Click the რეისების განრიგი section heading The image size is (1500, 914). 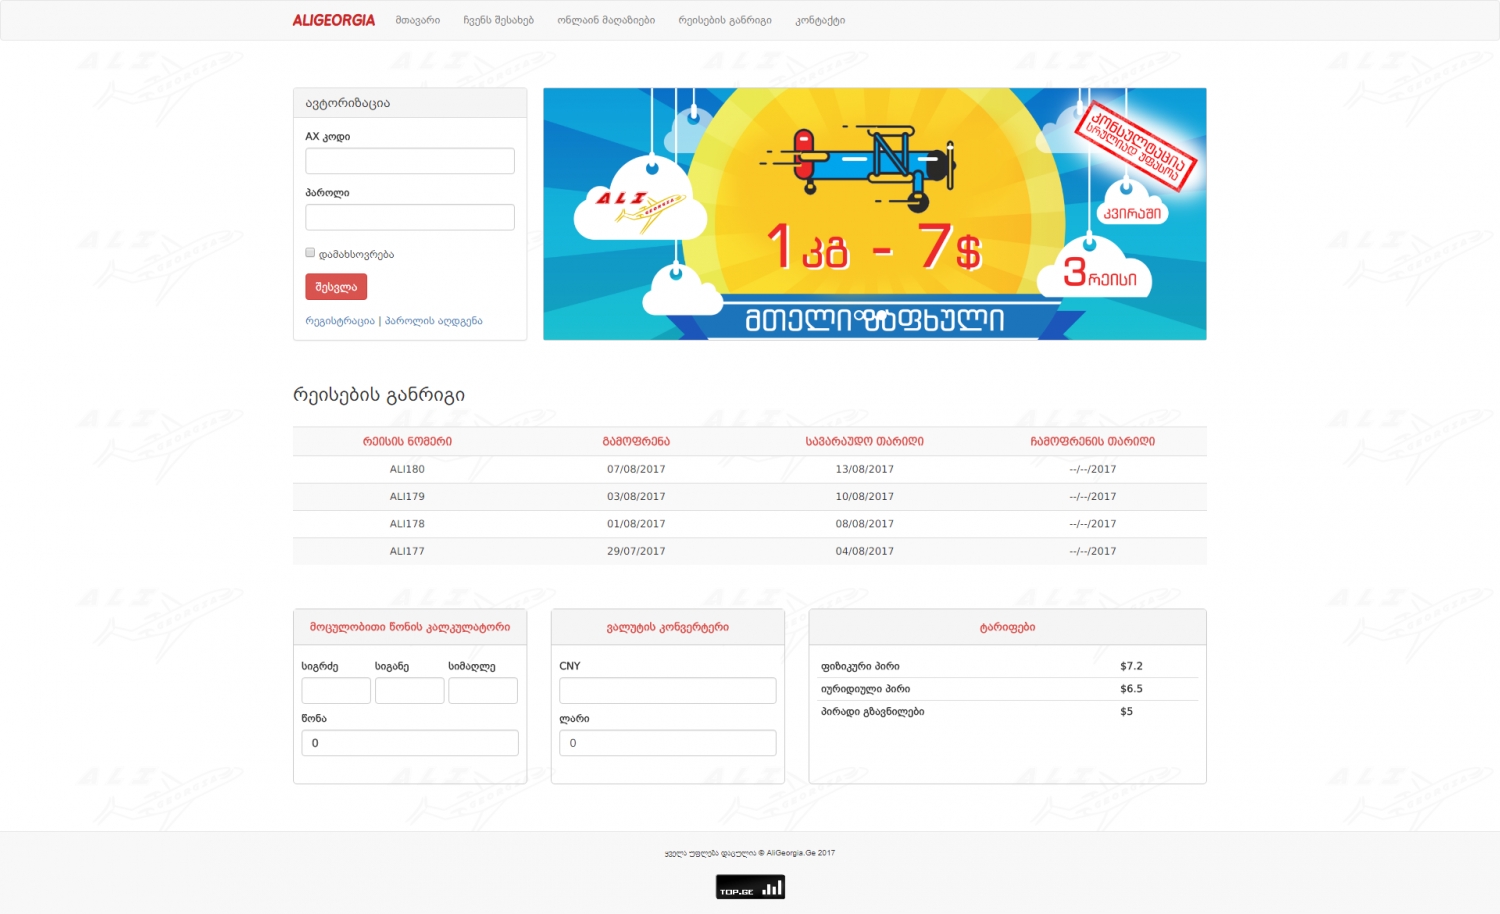tap(379, 395)
